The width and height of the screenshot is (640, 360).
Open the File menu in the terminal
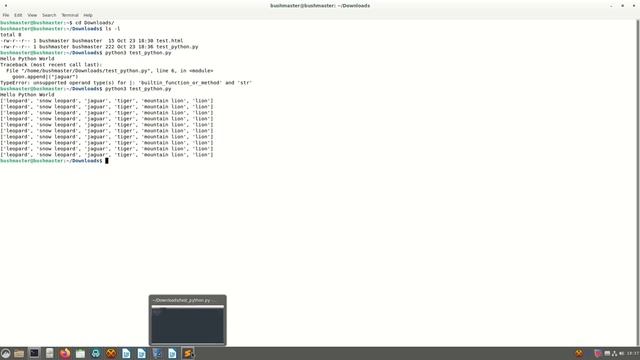6,15
